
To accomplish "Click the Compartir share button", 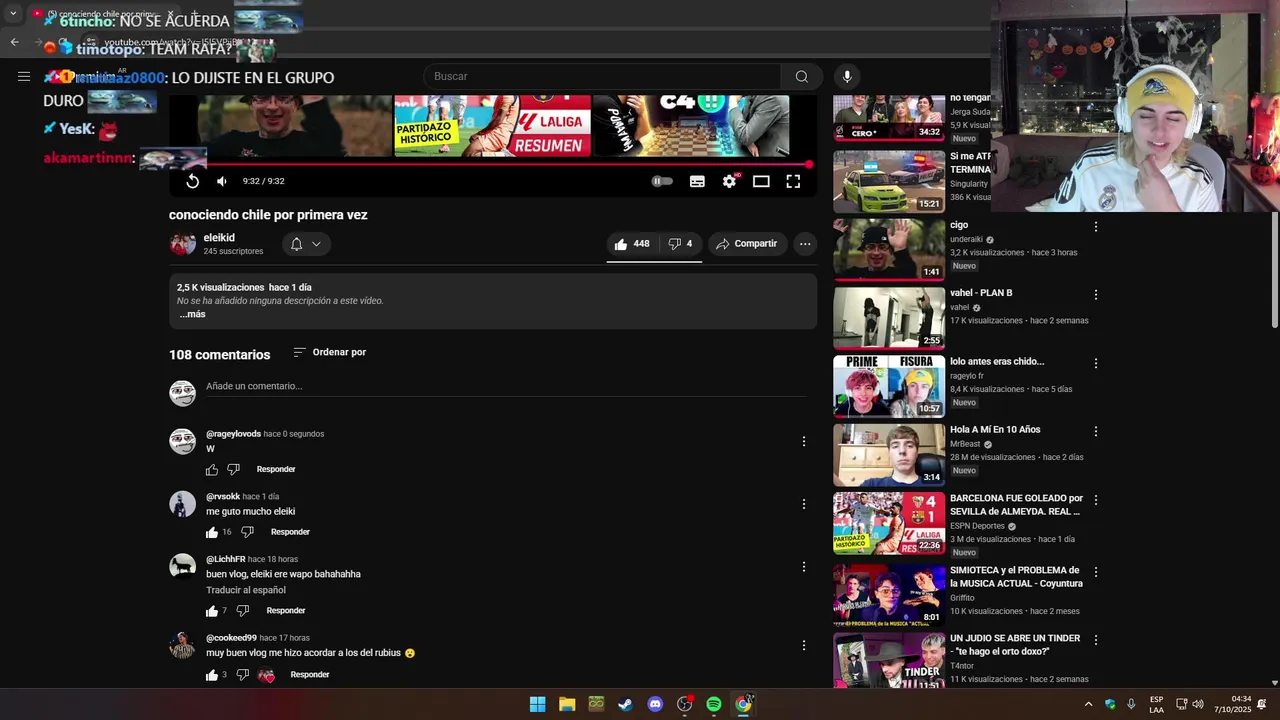I will click(x=747, y=244).
